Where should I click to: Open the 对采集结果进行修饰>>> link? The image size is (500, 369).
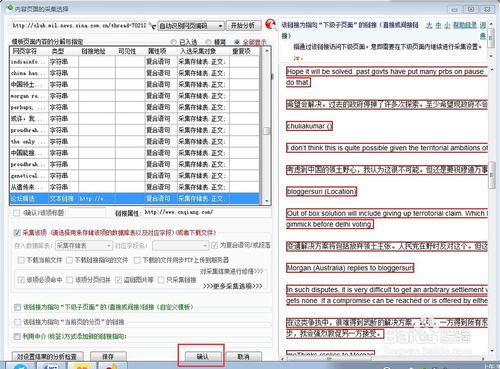231,272
